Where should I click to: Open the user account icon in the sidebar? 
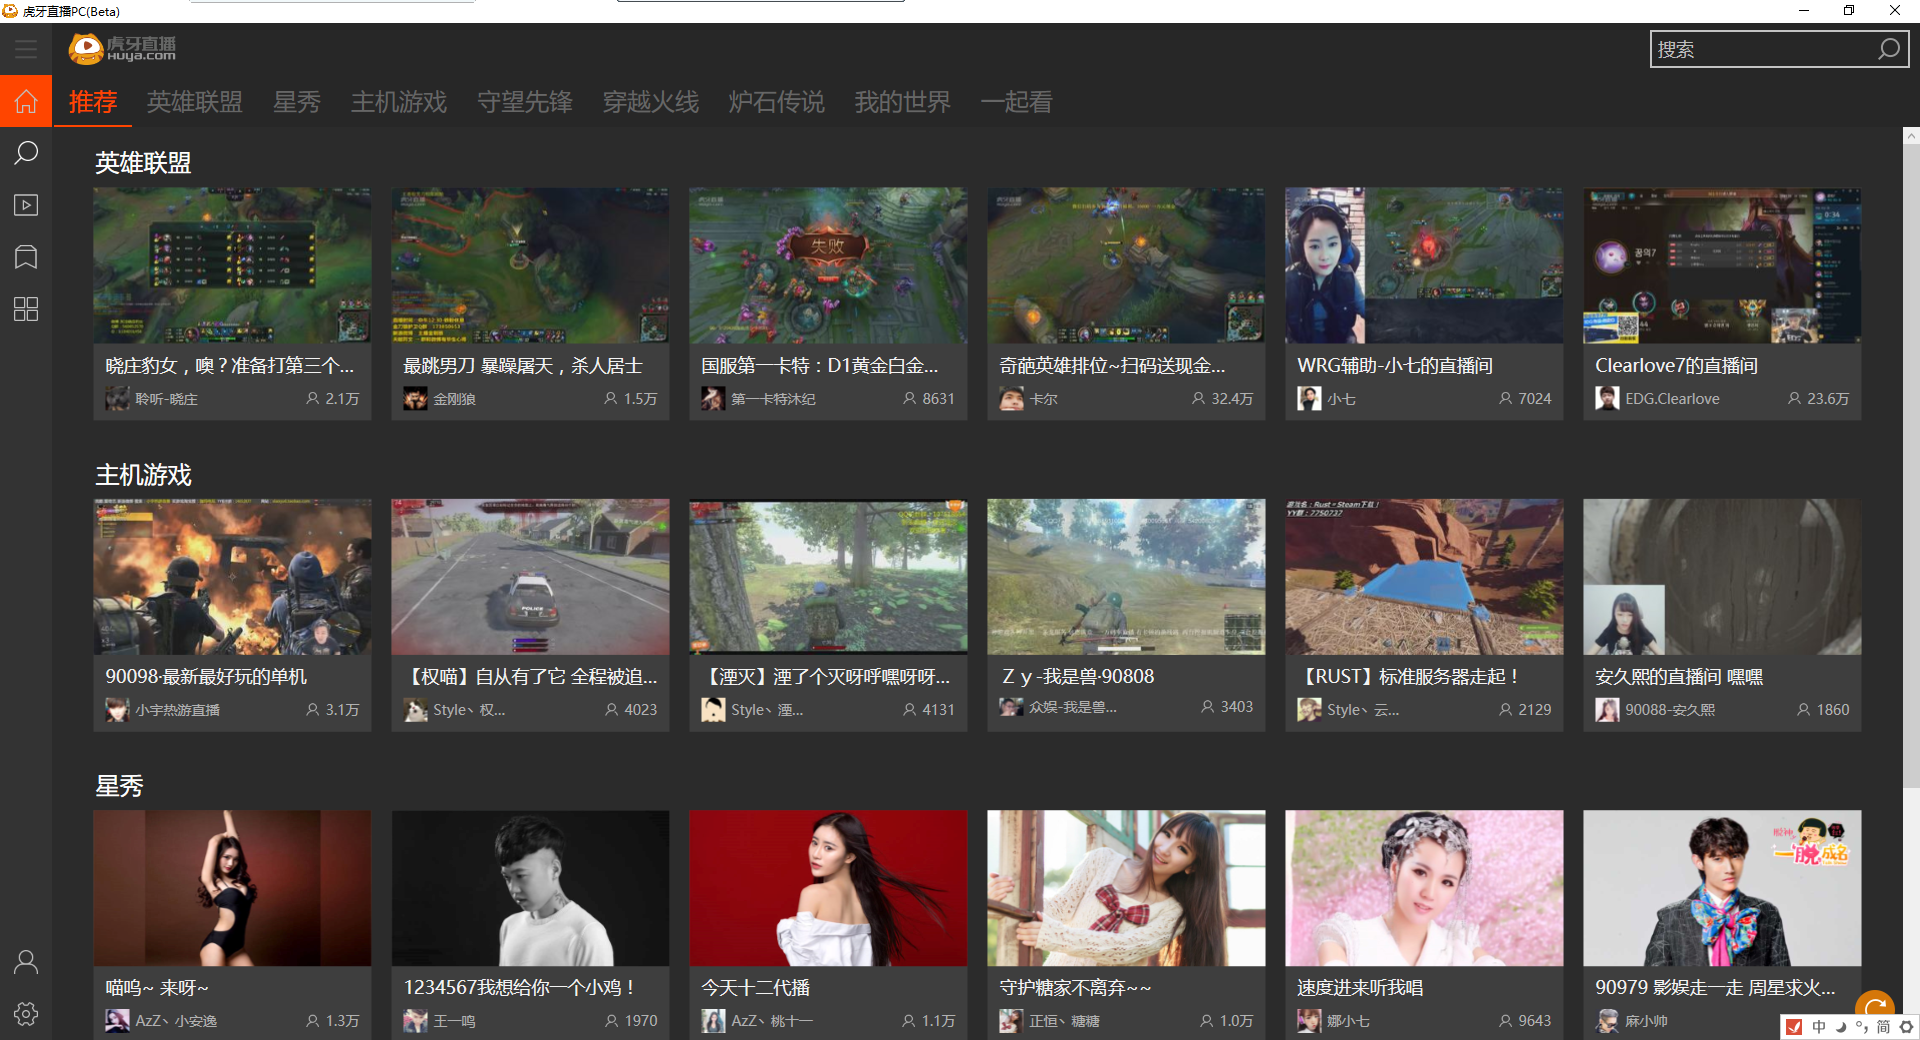[x=26, y=962]
